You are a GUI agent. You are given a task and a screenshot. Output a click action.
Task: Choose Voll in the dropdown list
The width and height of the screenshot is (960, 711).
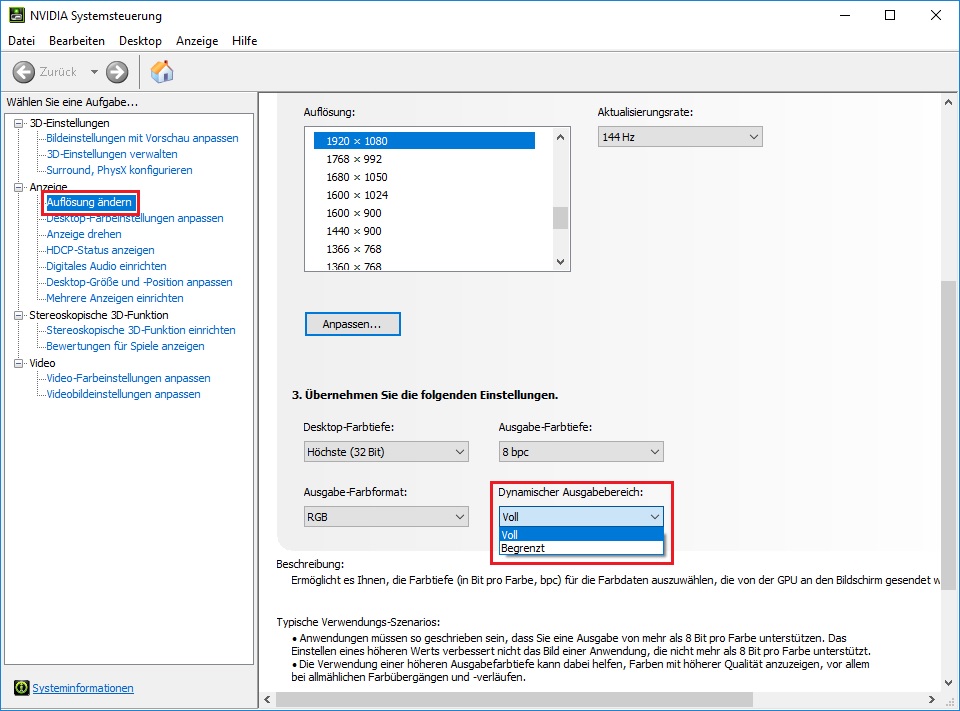coord(581,535)
